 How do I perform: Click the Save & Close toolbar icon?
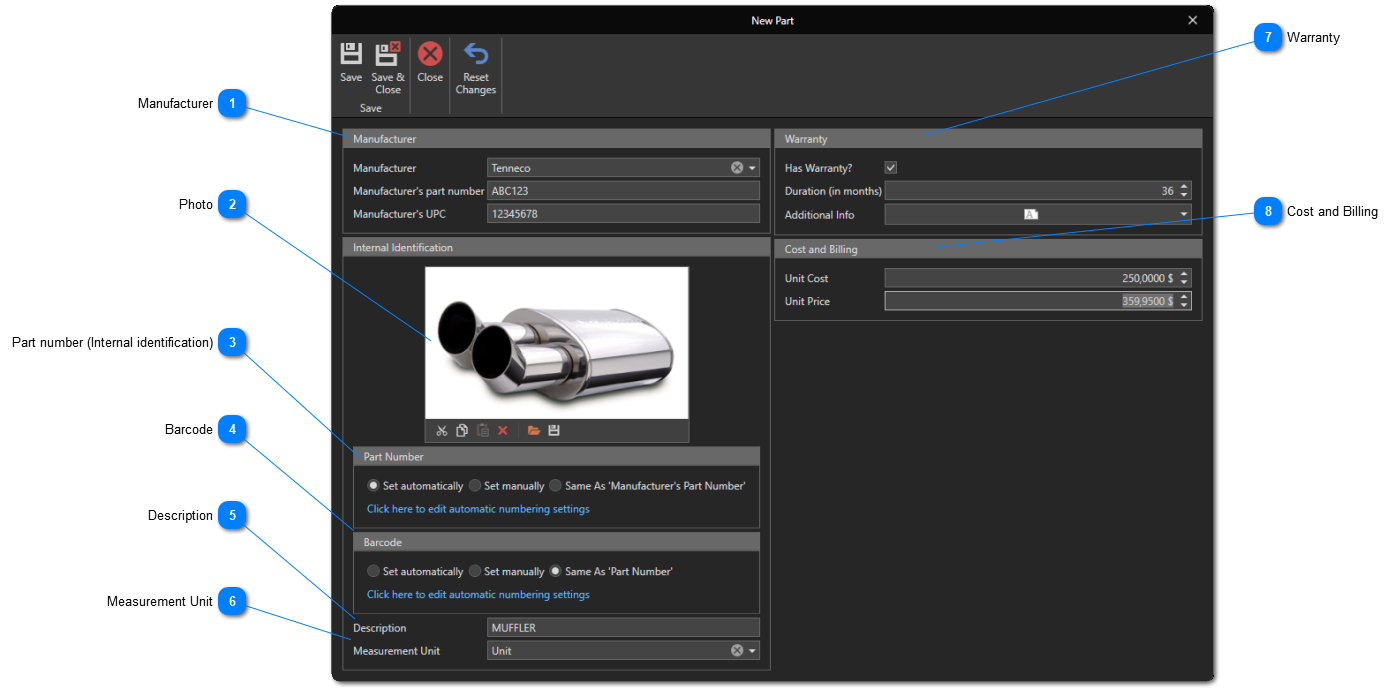(x=387, y=55)
